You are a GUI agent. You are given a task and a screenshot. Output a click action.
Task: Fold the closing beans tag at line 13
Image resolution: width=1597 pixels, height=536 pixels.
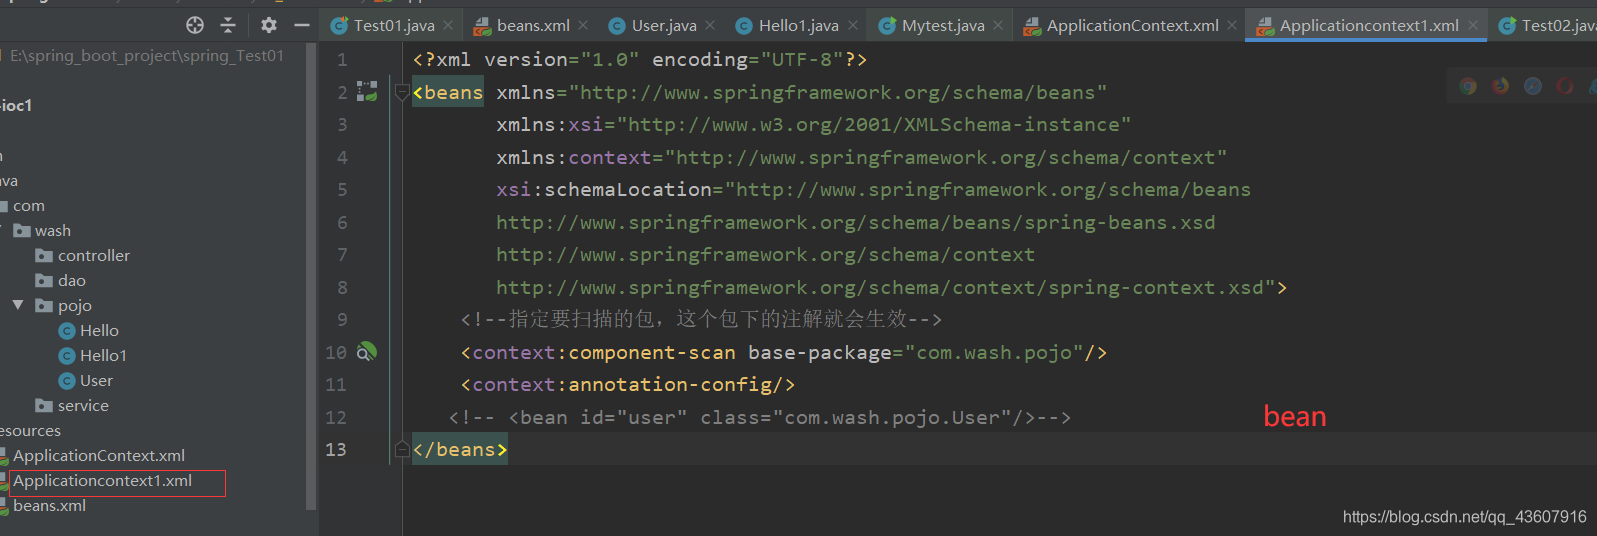tap(402, 449)
